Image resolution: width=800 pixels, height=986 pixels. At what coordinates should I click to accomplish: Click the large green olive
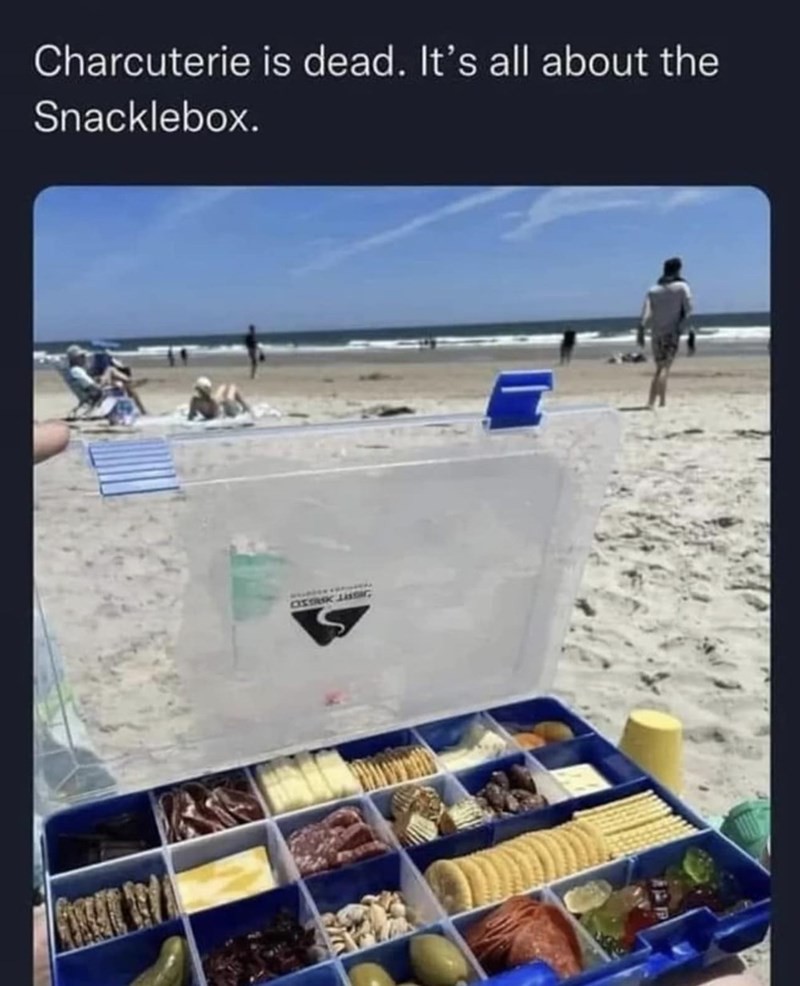click(437, 958)
